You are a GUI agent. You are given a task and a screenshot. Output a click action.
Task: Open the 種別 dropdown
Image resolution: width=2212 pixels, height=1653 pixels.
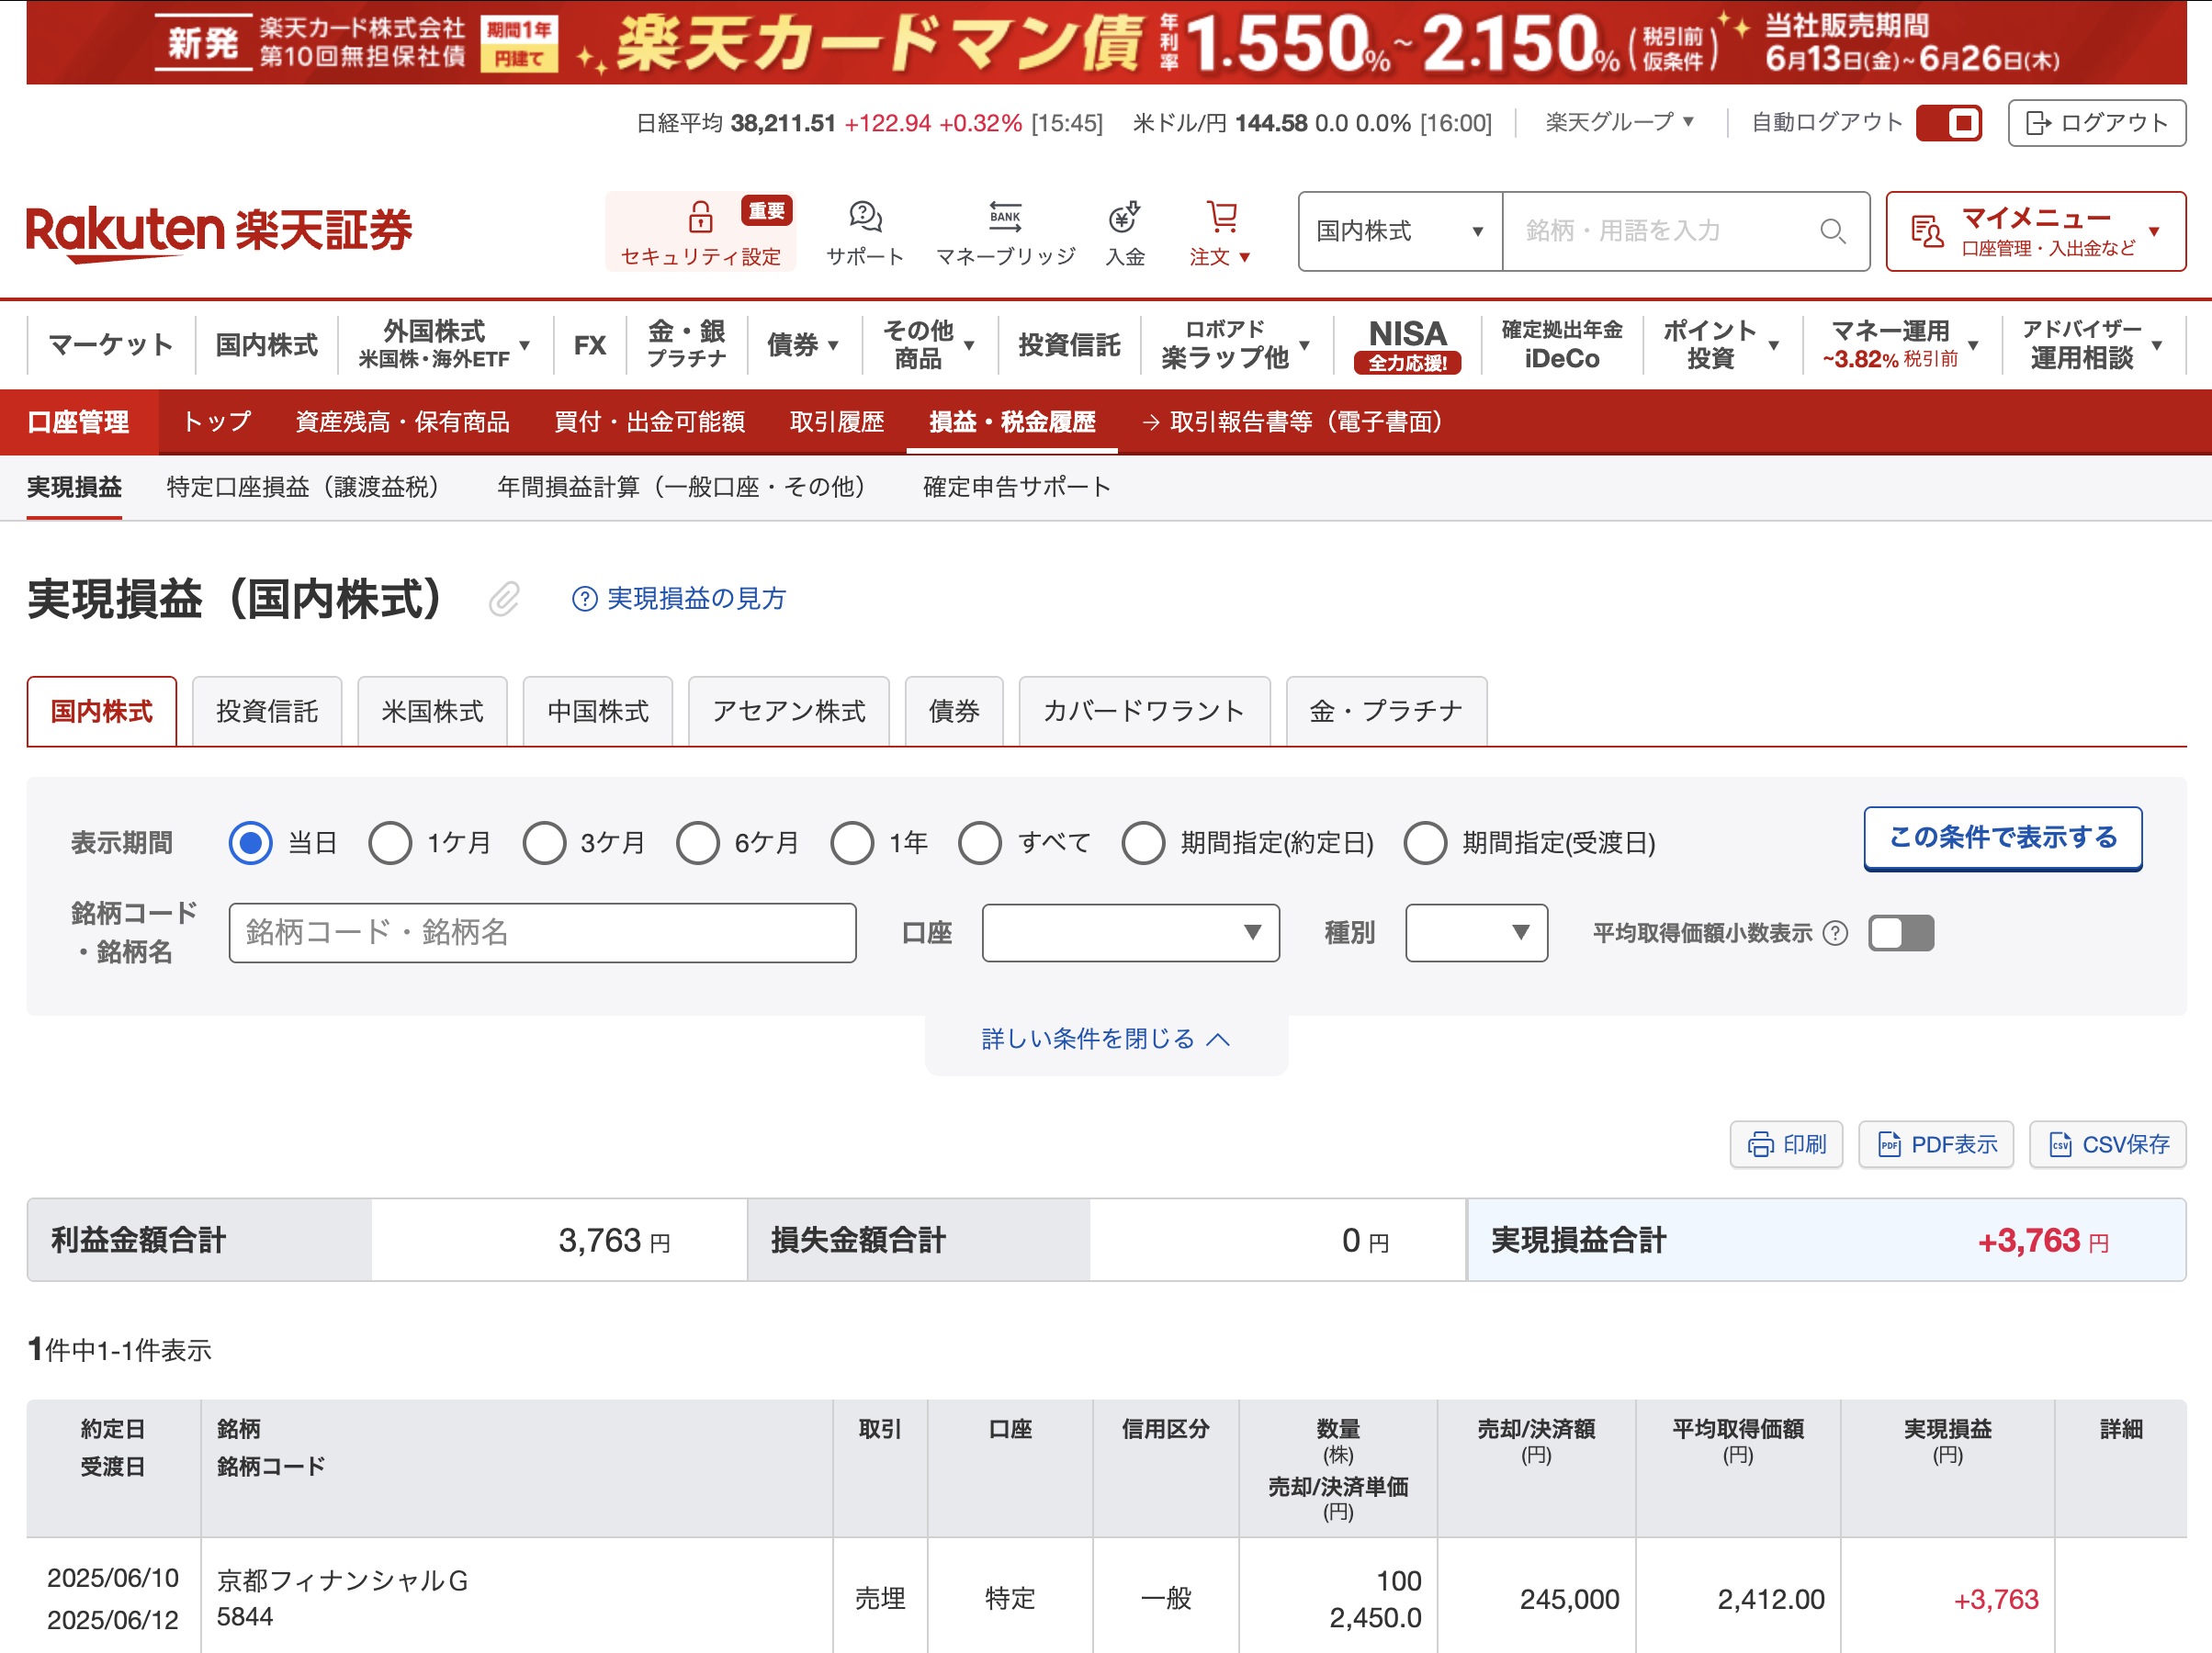coord(1476,933)
